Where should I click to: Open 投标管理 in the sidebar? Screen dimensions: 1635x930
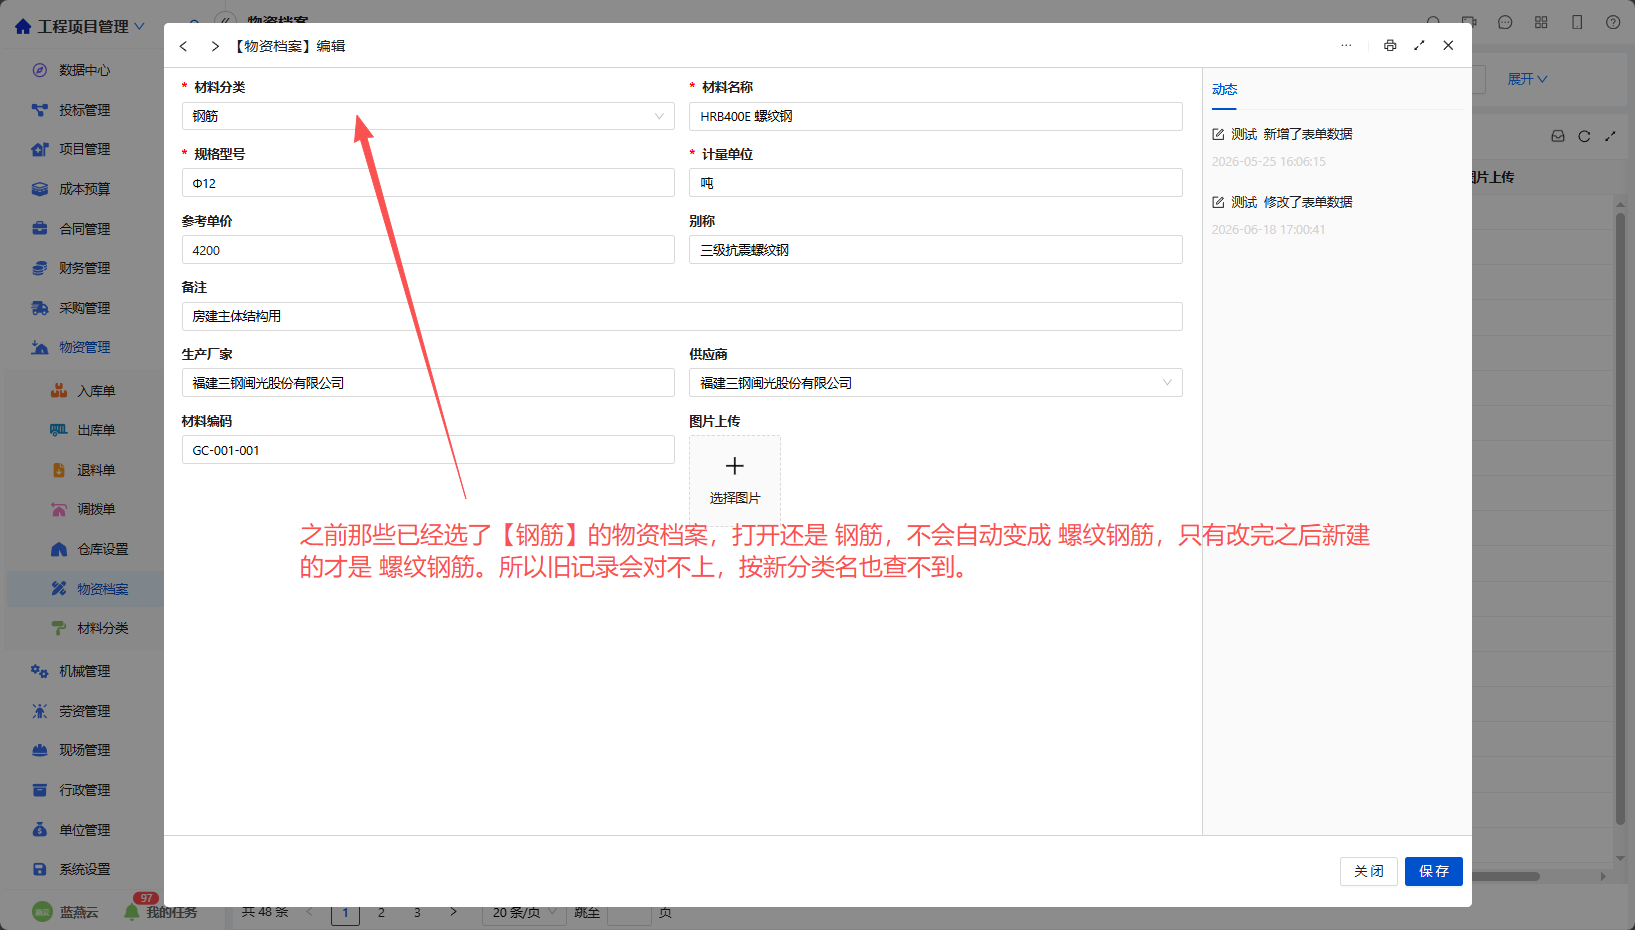pos(82,110)
